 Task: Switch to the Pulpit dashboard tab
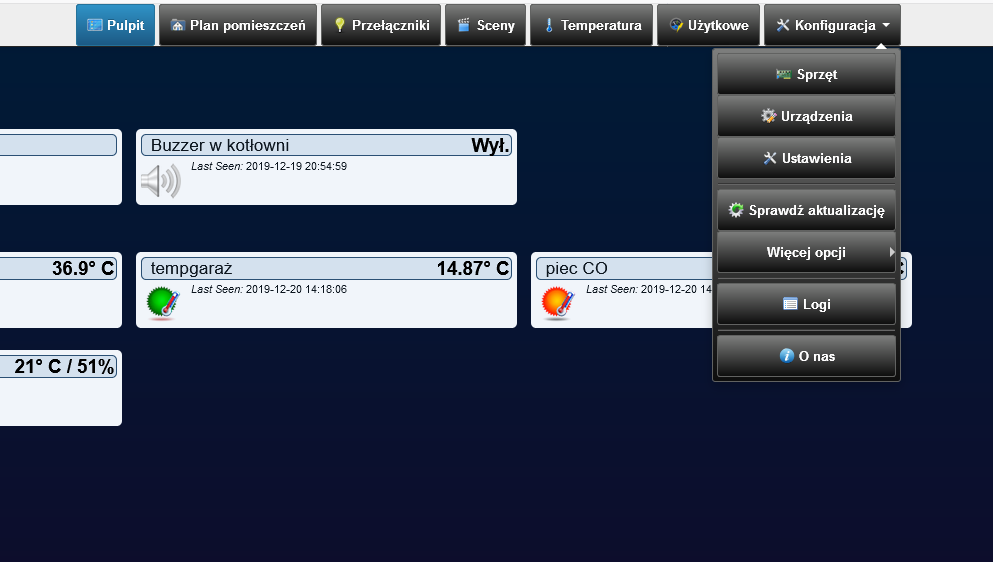pos(115,25)
